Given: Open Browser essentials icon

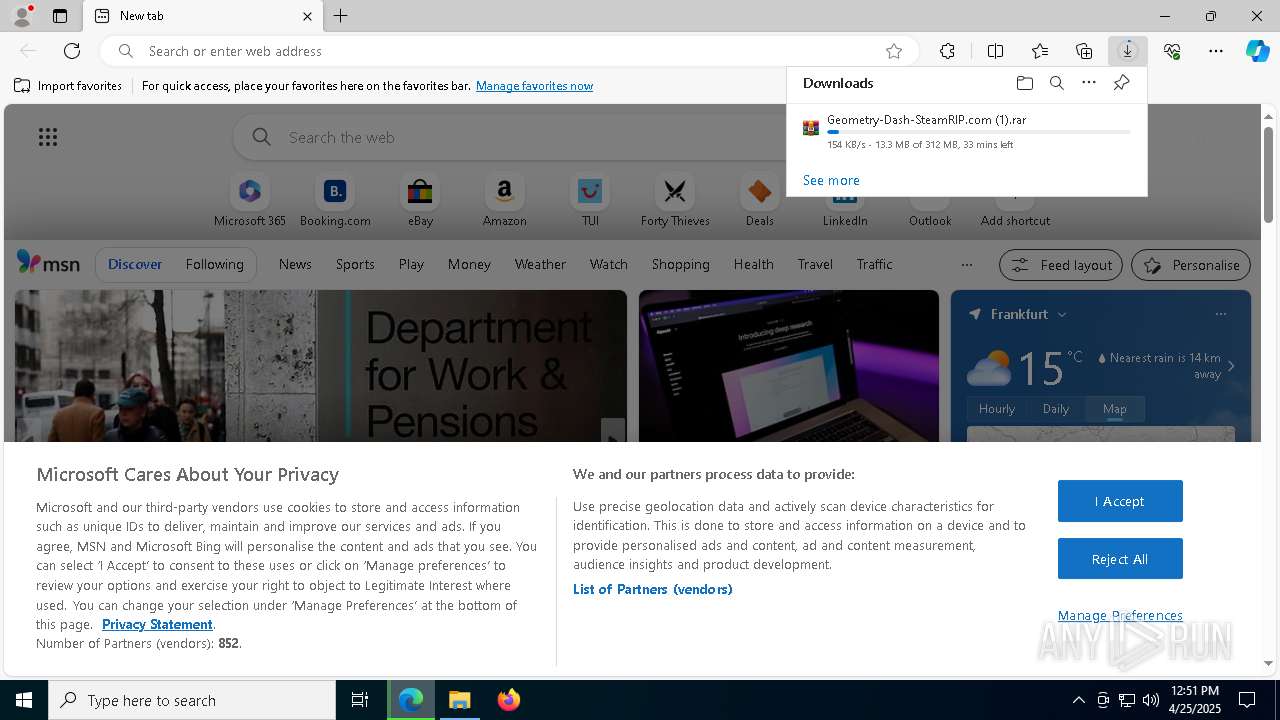Looking at the screenshot, I should (1172, 51).
